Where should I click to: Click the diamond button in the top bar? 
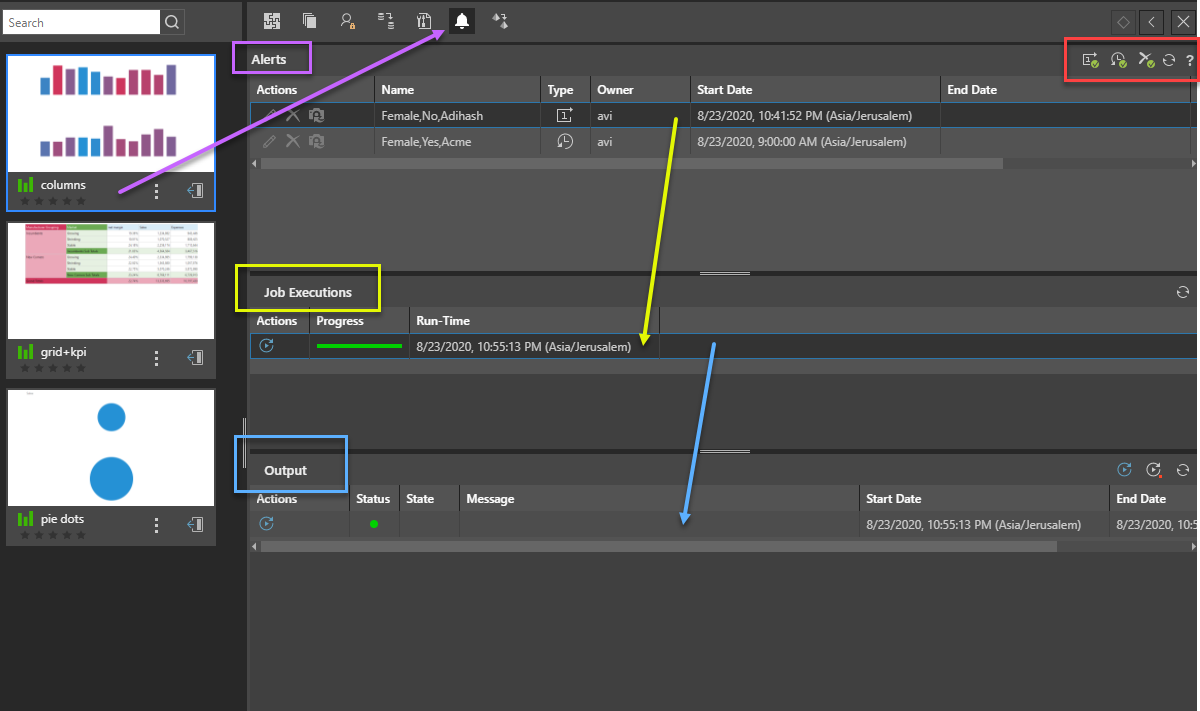1124,21
